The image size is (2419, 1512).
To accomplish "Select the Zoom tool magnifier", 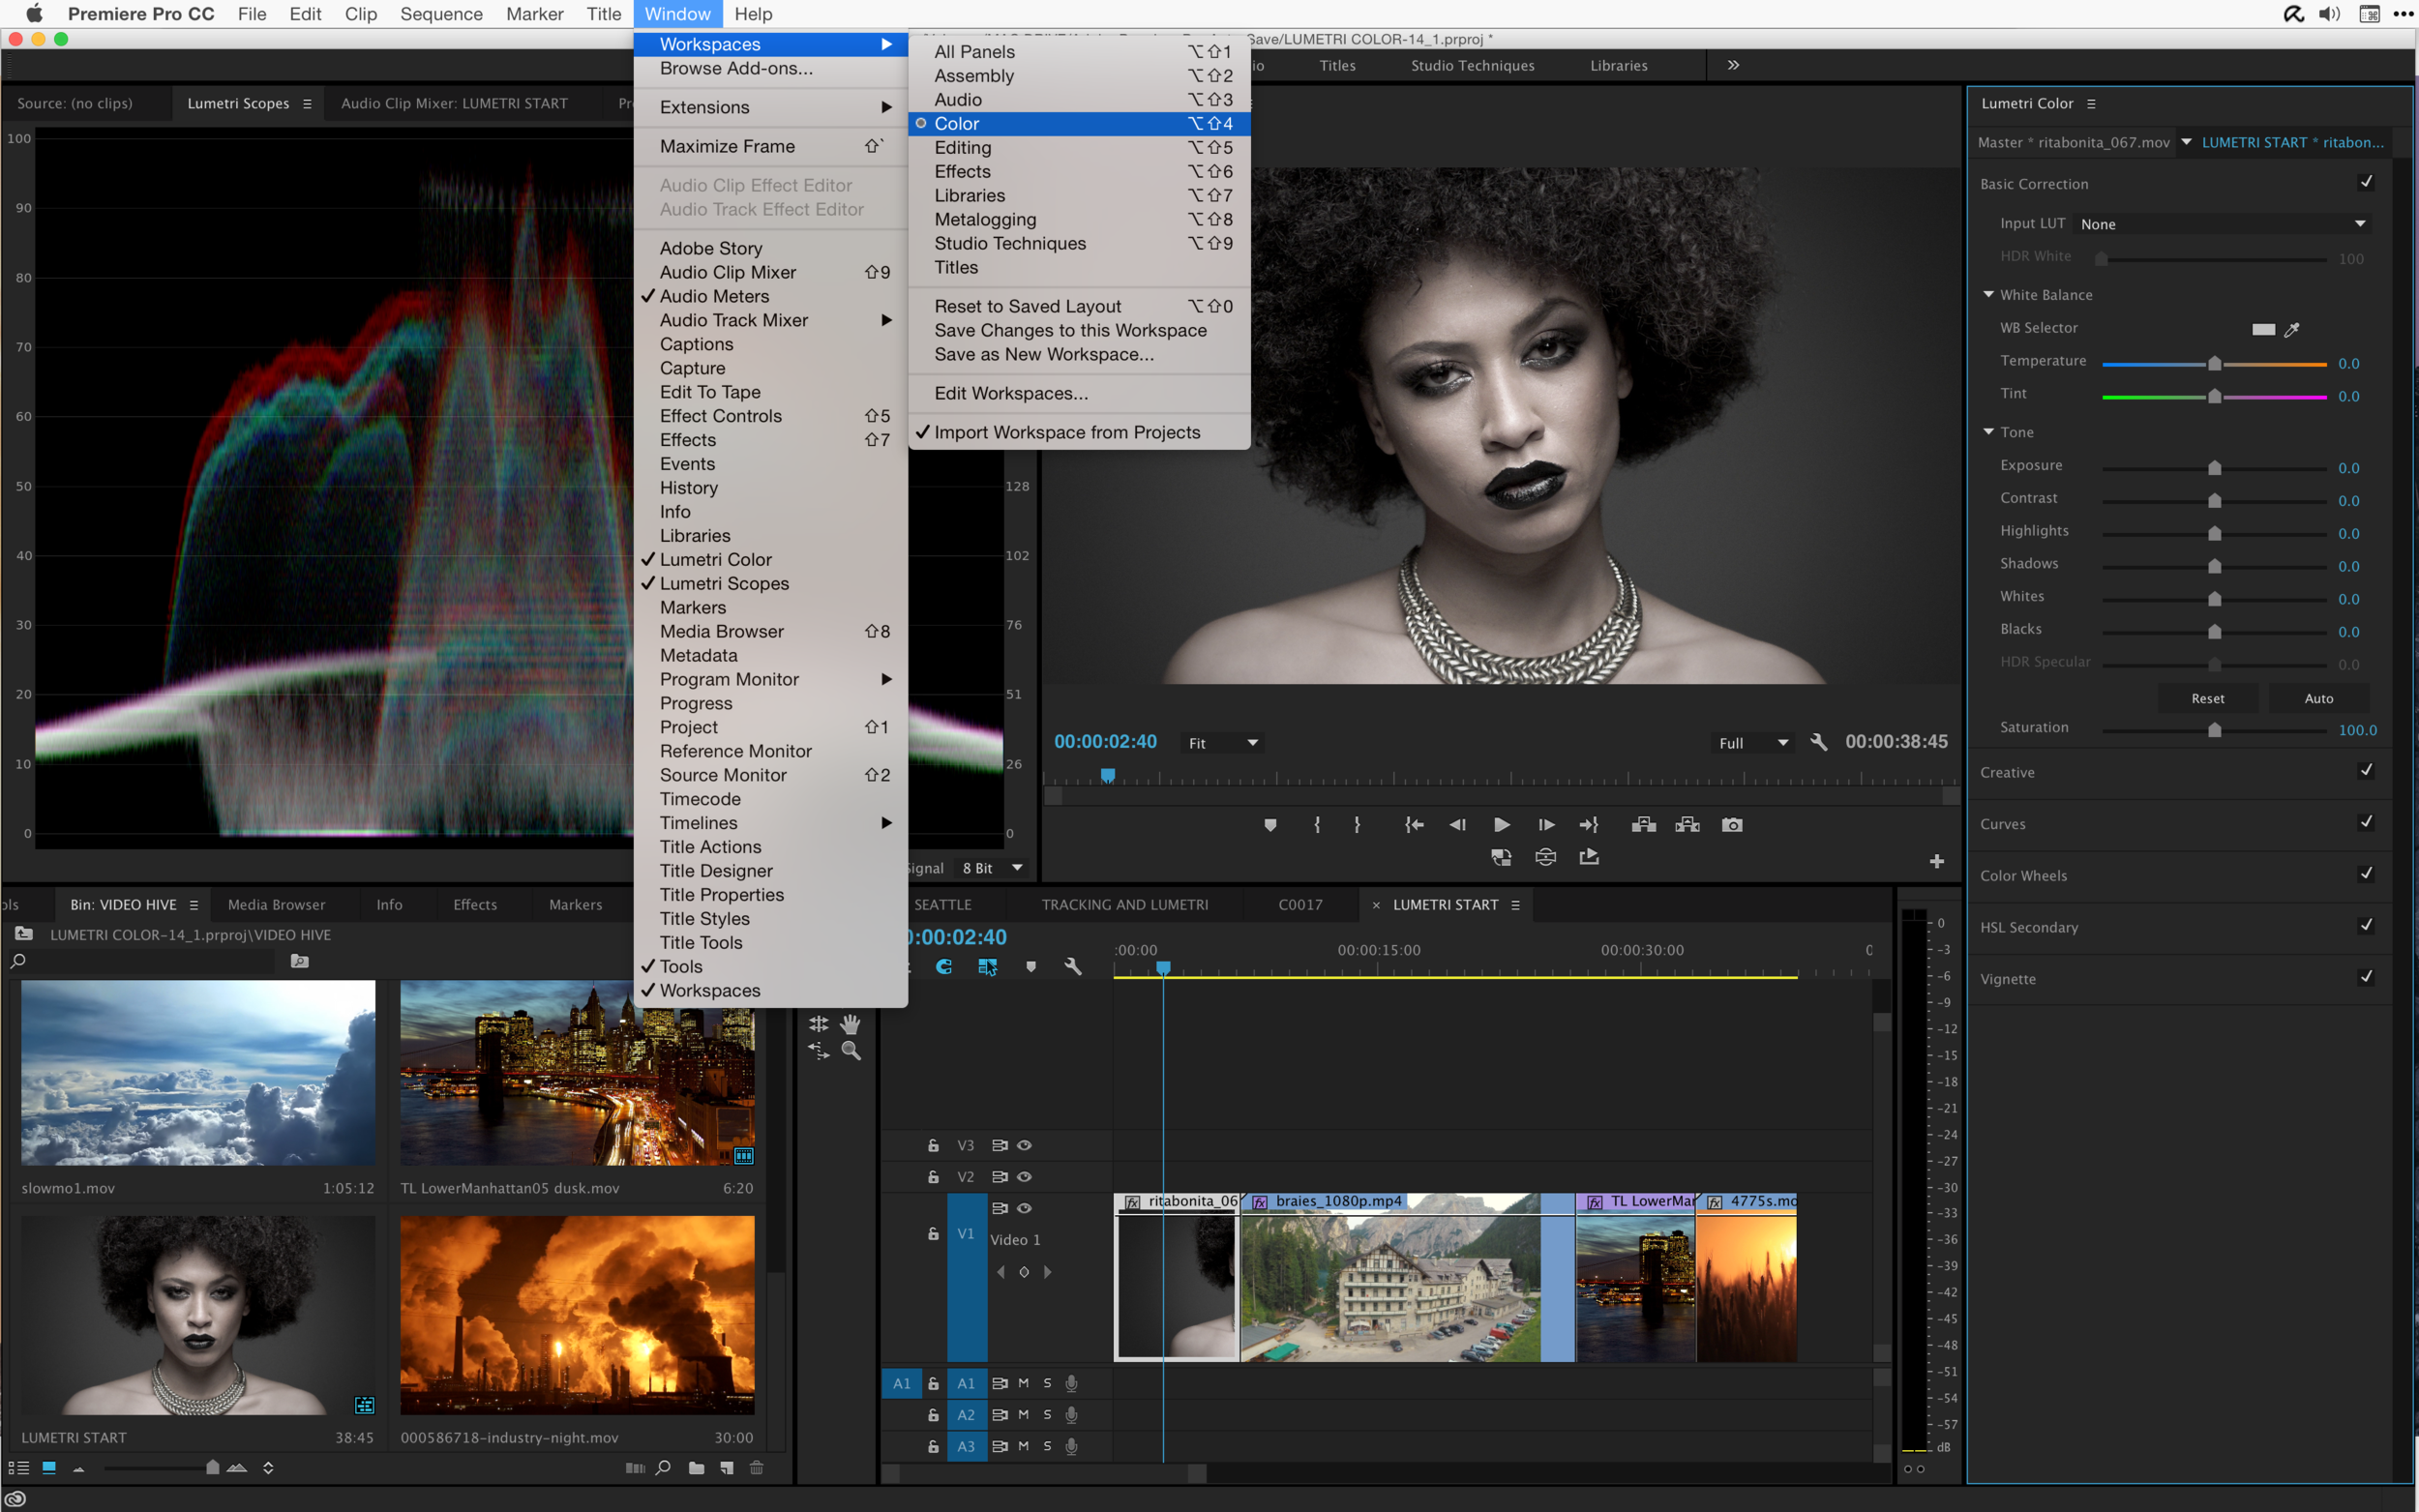I will pyautogui.click(x=851, y=1050).
